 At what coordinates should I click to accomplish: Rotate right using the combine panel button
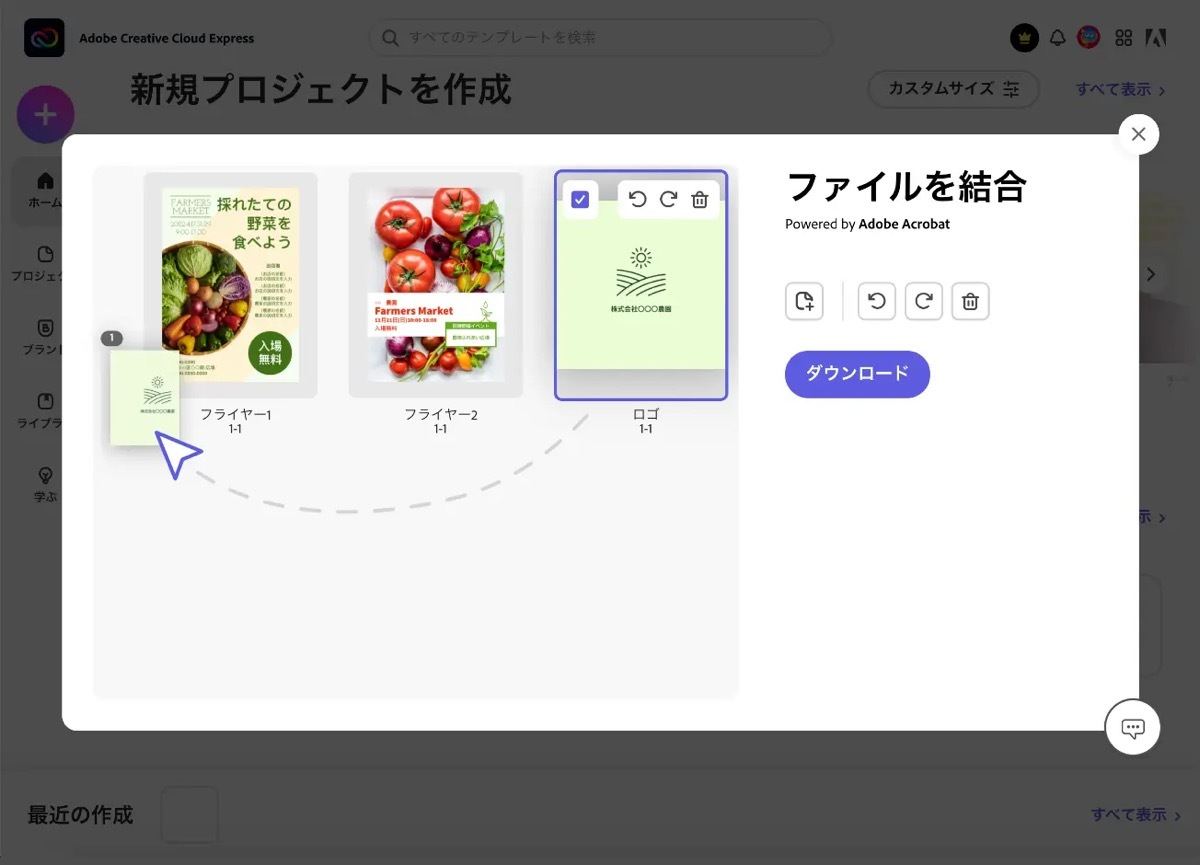tap(923, 301)
